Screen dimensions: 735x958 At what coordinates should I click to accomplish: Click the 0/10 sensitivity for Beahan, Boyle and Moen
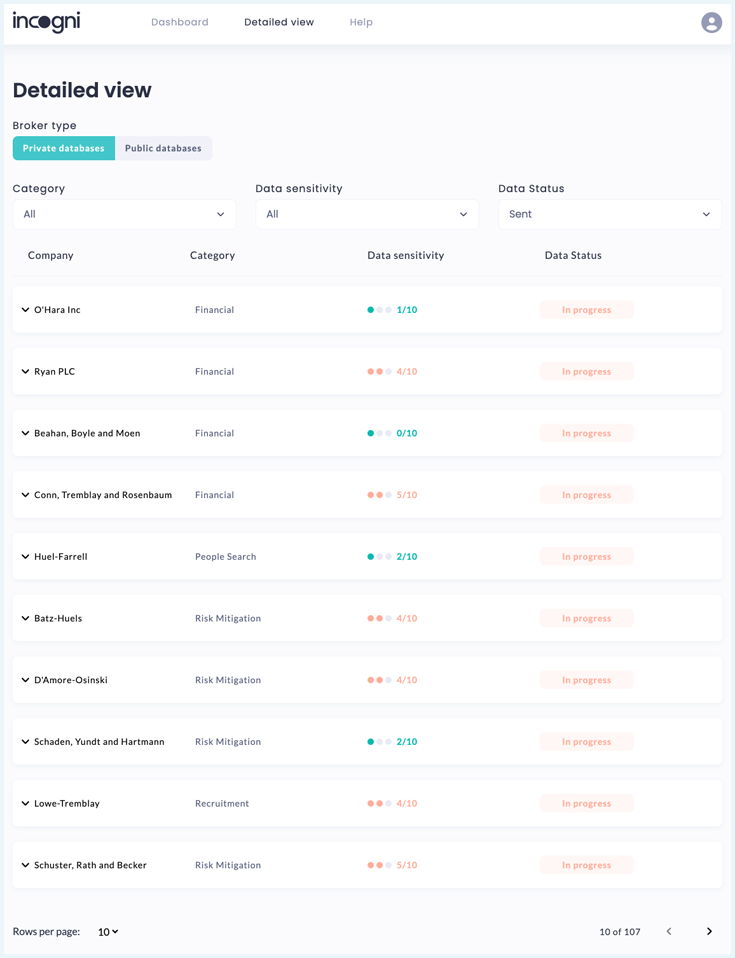407,433
